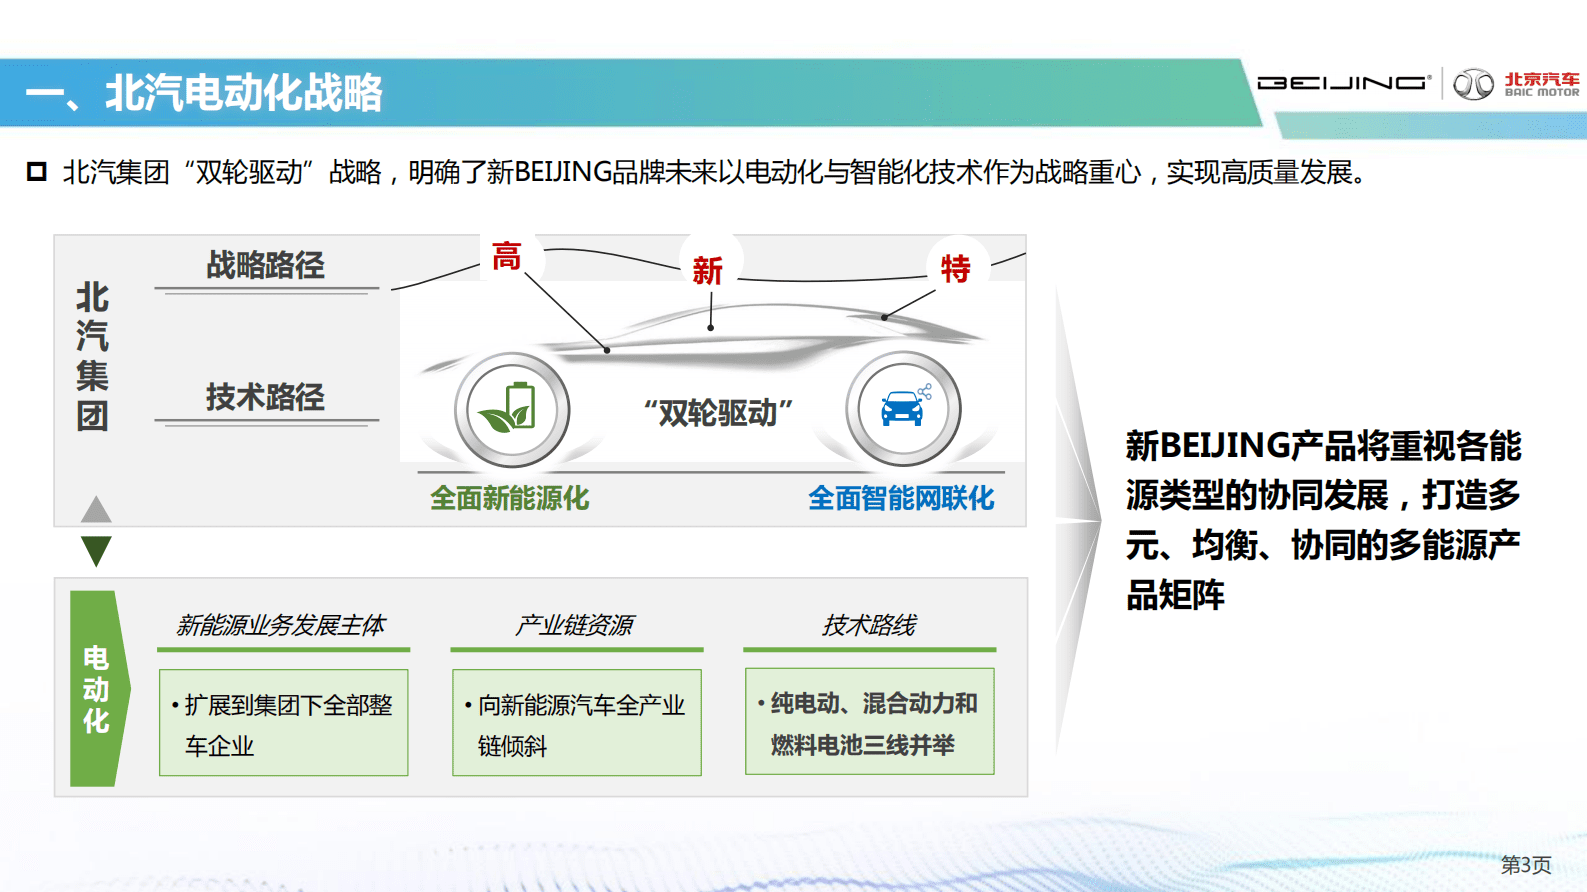Select the 战略路径 heading

pyautogui.click(x=266, y=265)
